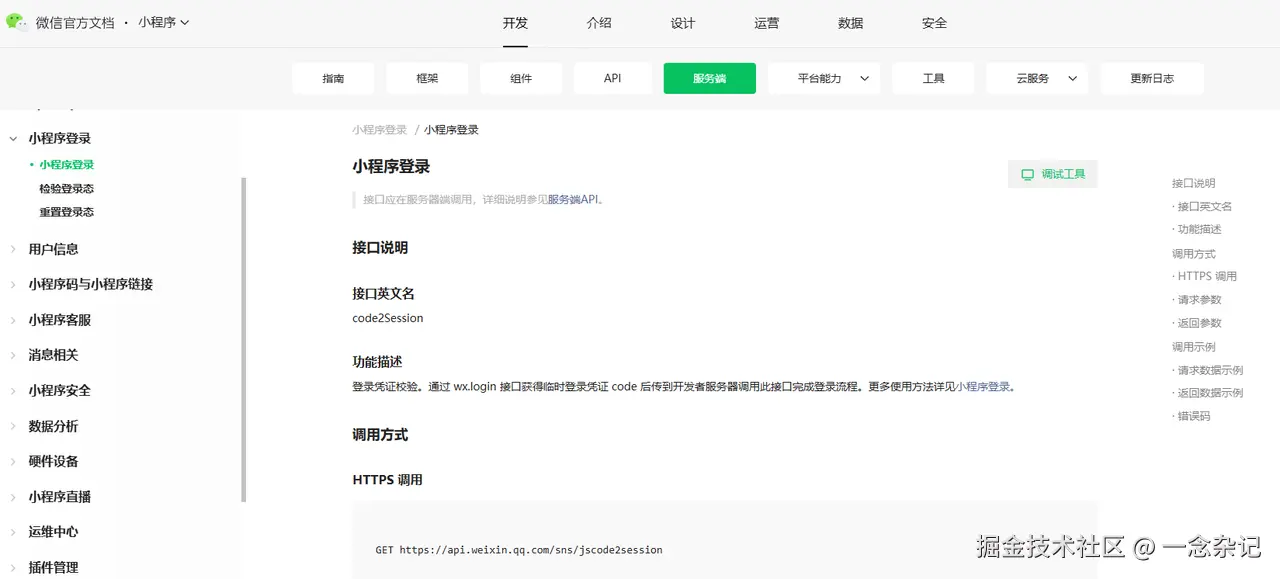Switch to the 安全 top tab

tap(934, 23)
